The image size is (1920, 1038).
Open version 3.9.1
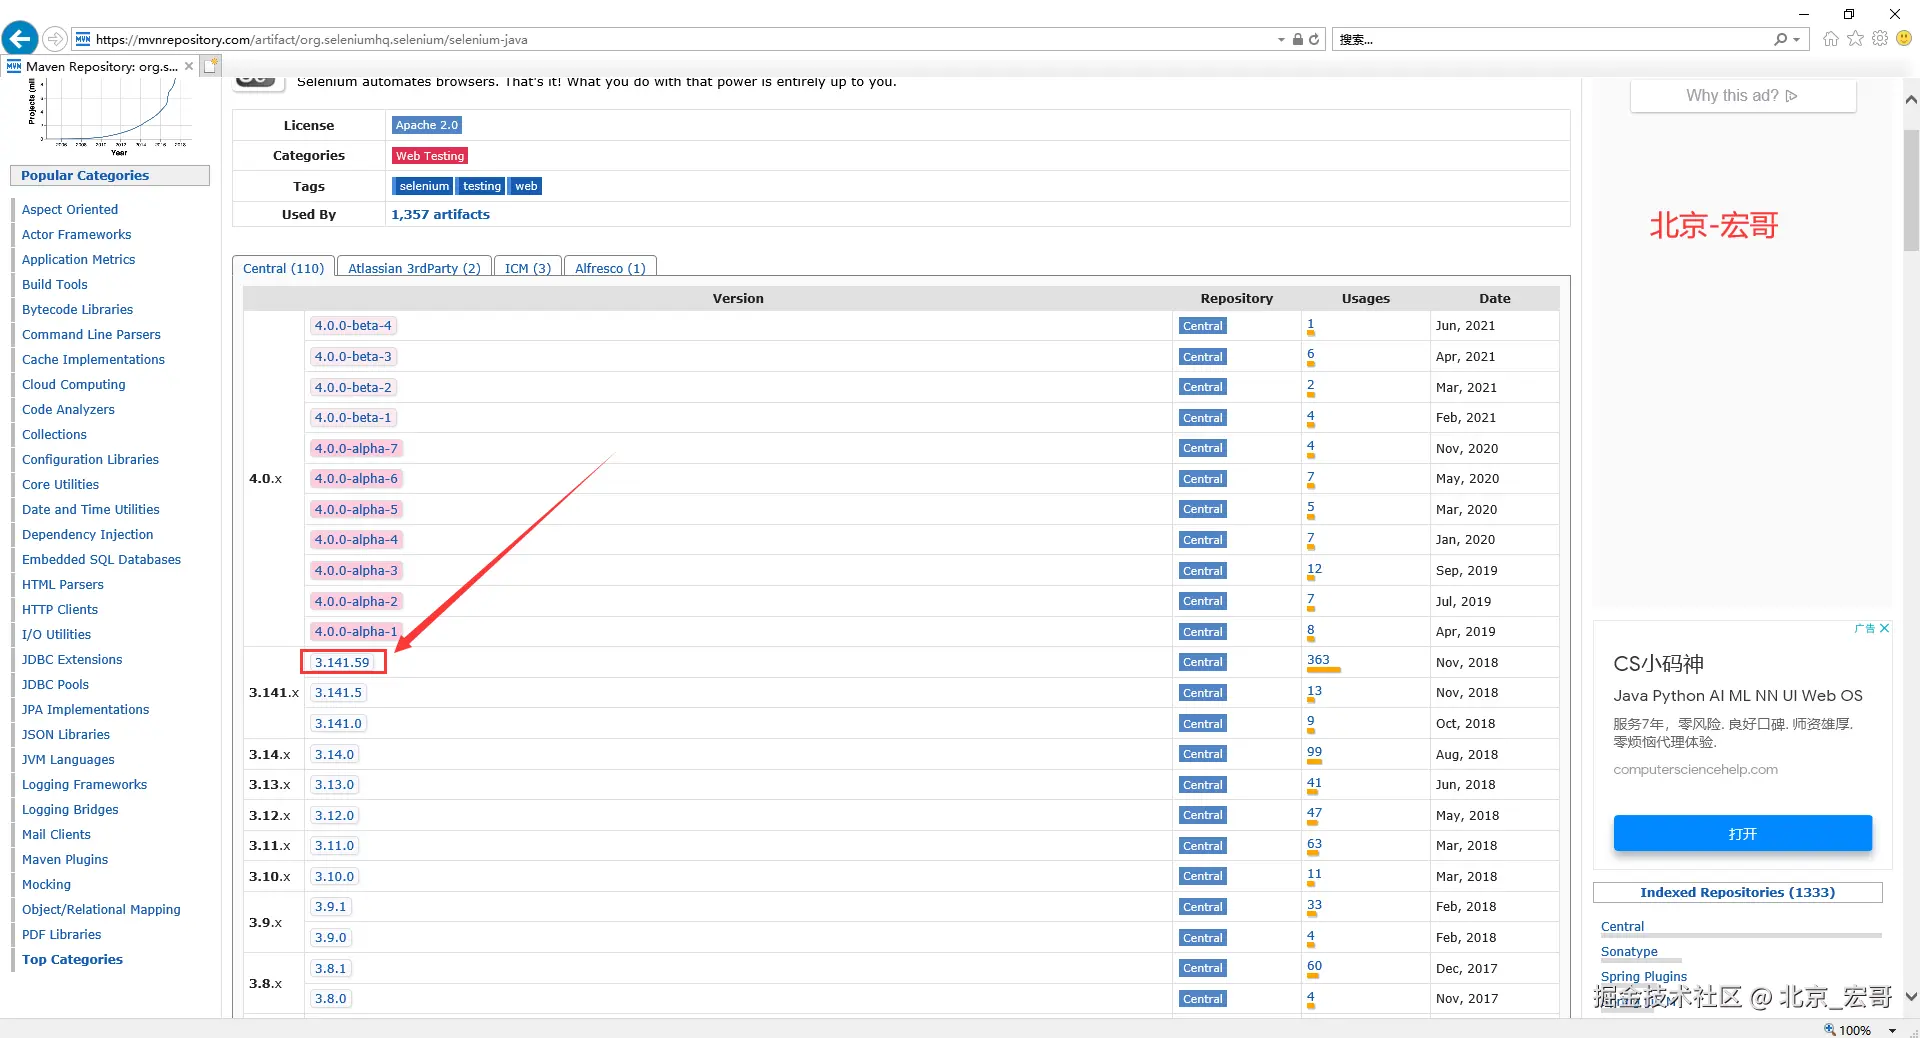coord(330,907)
